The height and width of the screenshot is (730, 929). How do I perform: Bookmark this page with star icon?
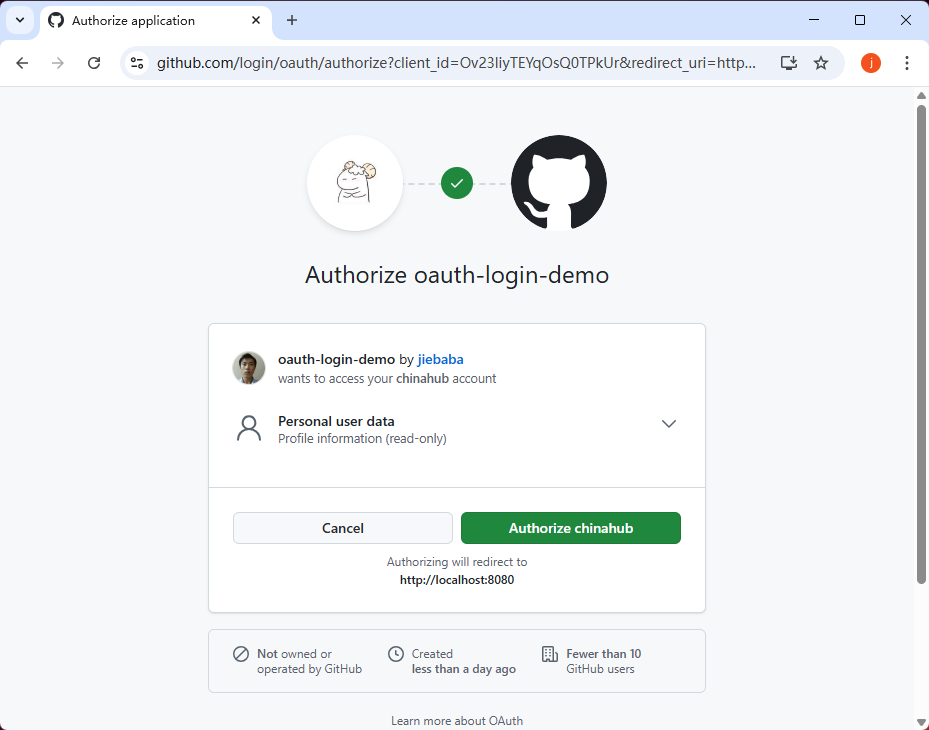(x=821, y=63)
